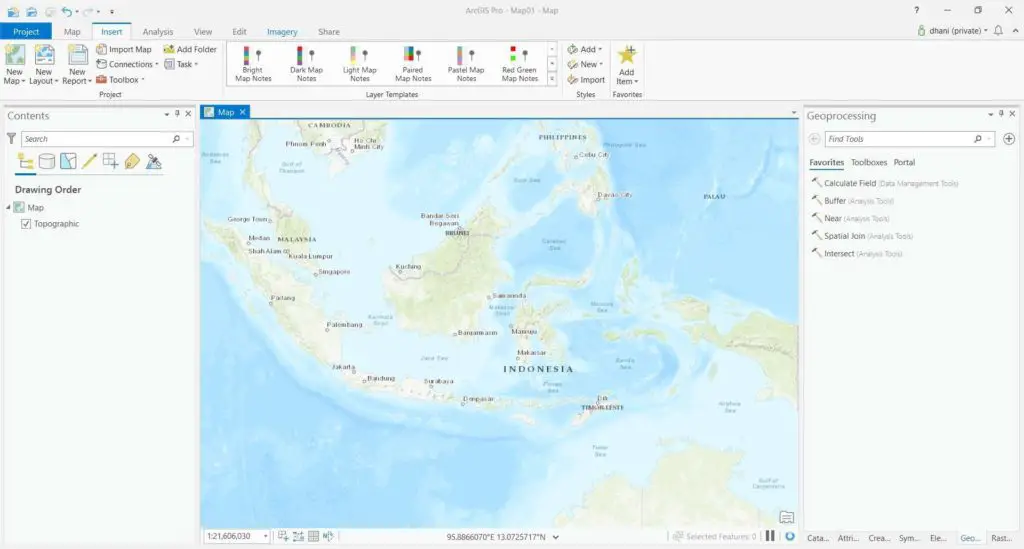Click the Geoprocessing plus menu button
The height and width of the screenshot is (549, 1024).
coord(1009,138)
